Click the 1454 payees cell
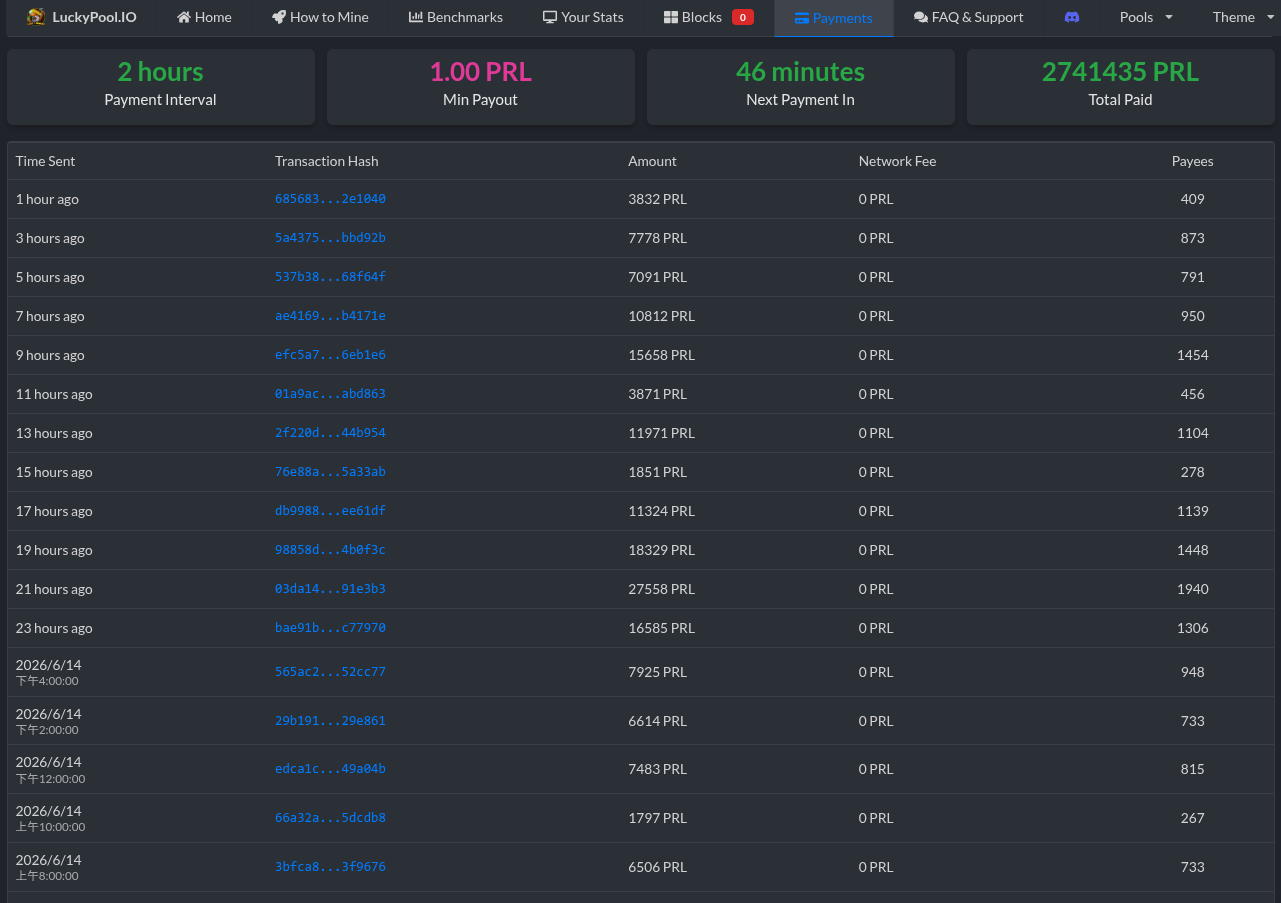The height and width of the screenshot is (903, 1281). click(x=1192, y=355)
